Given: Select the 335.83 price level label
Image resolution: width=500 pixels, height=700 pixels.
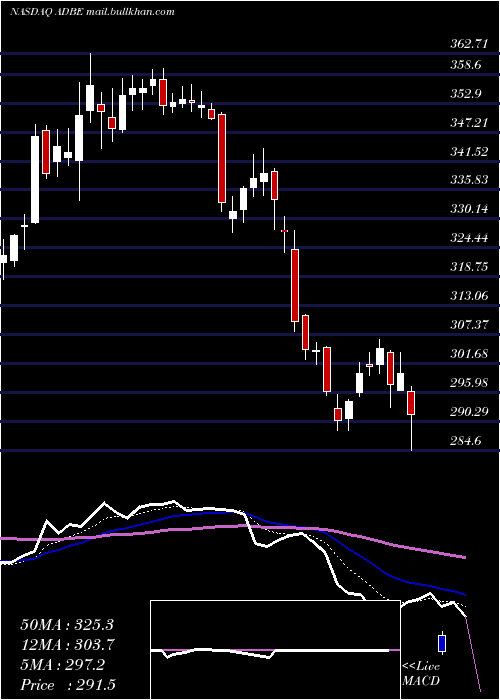Looking at the screenshot, I should tap(468, 180).
